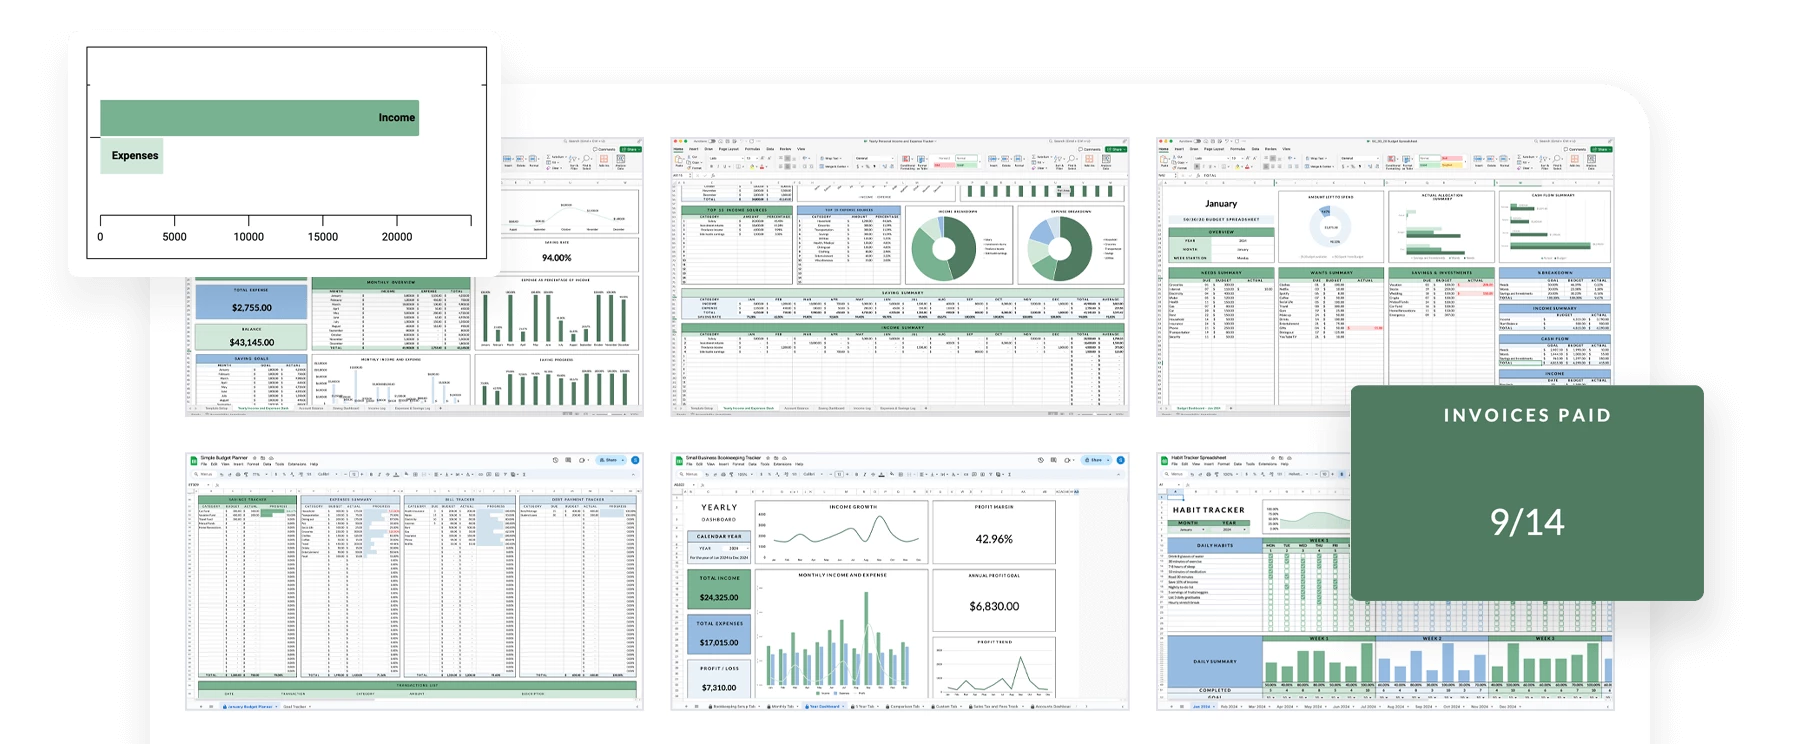Viewport: 1800px width, 744px height.
Task: Click the Google Sheets logo in Simple Budget Planner
Action: 194,460
